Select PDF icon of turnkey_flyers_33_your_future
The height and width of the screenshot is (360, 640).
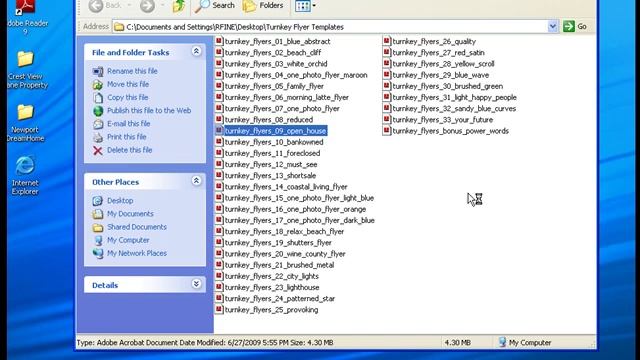click(x=387, y=119)
